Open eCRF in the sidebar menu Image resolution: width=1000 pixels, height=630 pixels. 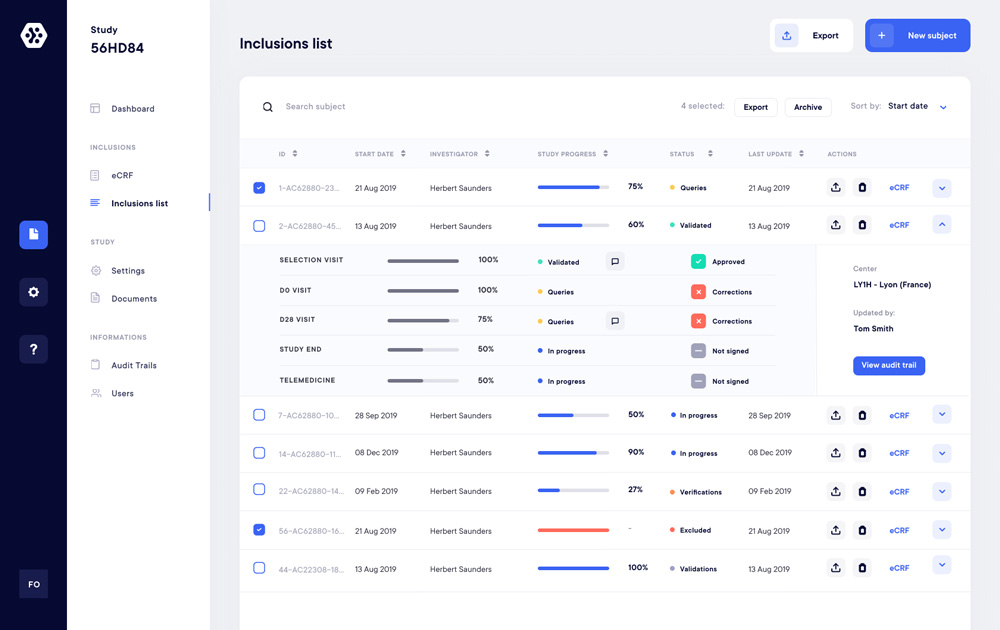point(112,175)
